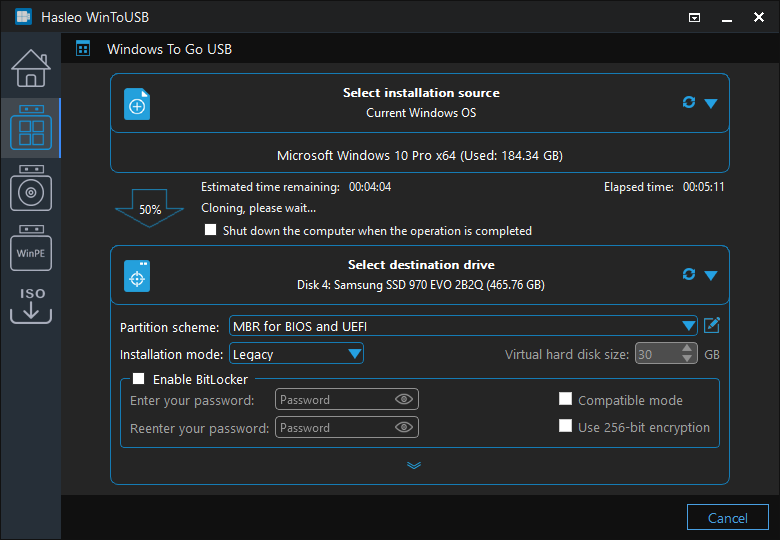
Task: Open partition layout edit icon
Action: coord(712,326)
